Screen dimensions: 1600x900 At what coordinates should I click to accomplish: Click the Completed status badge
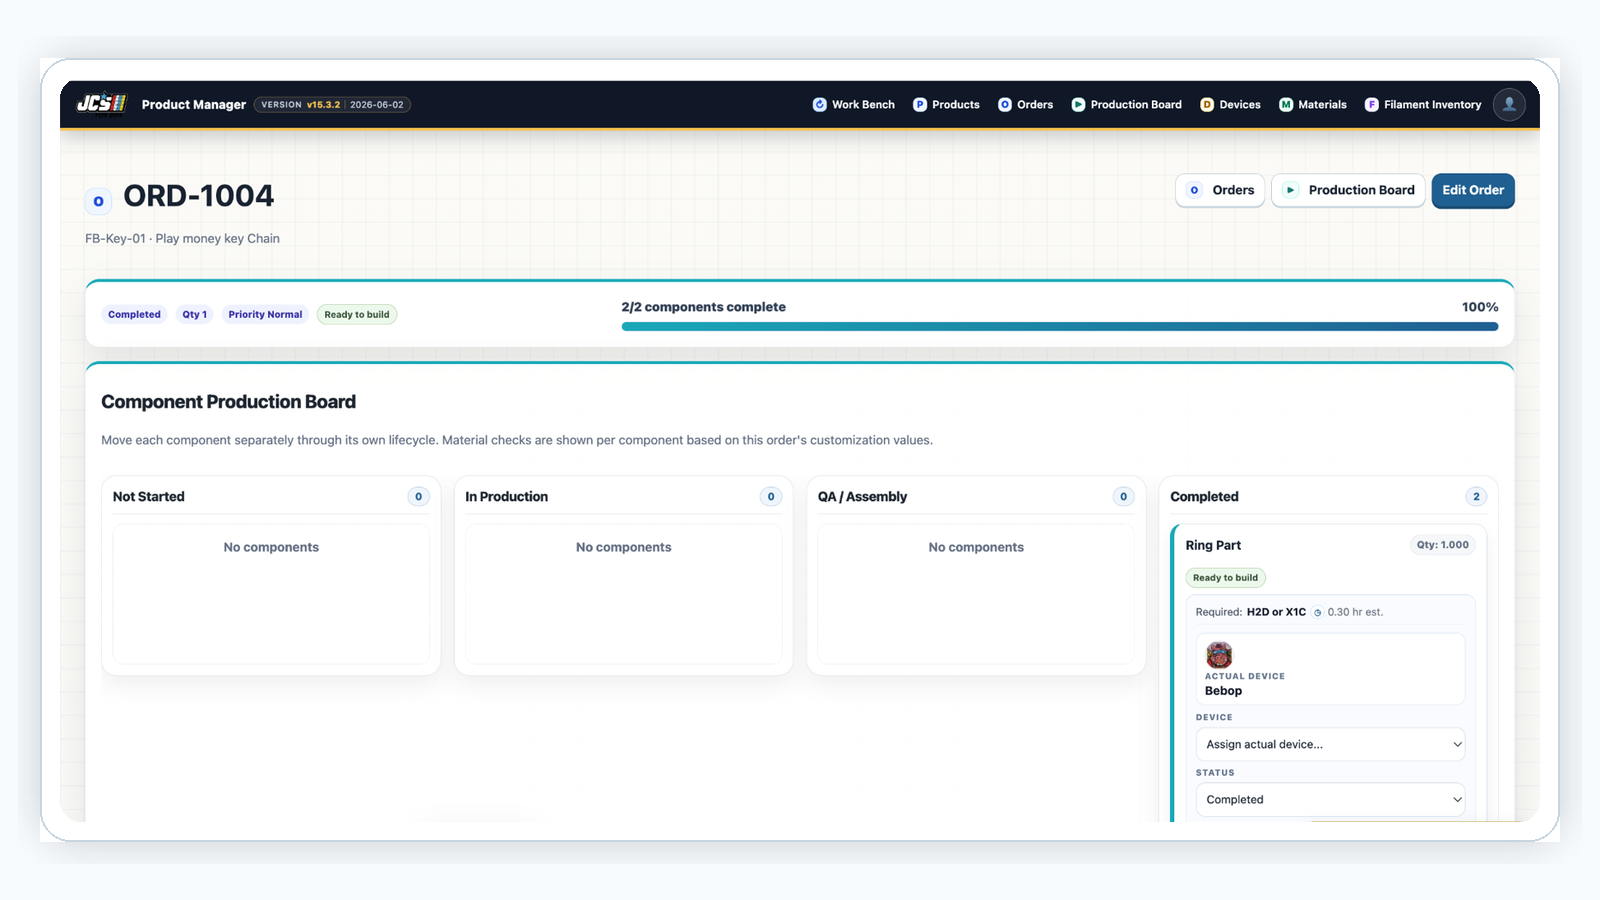134,314
